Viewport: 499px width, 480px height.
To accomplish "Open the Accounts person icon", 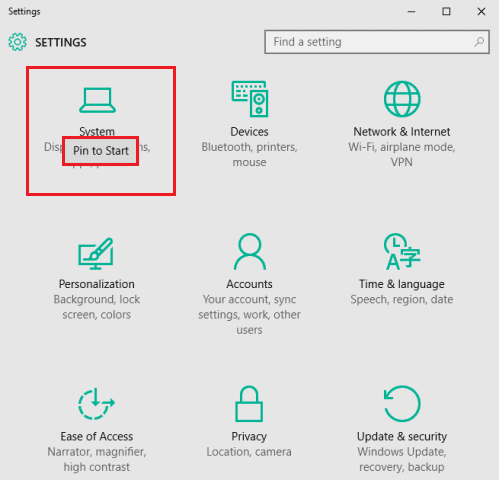I will (250, 252).
